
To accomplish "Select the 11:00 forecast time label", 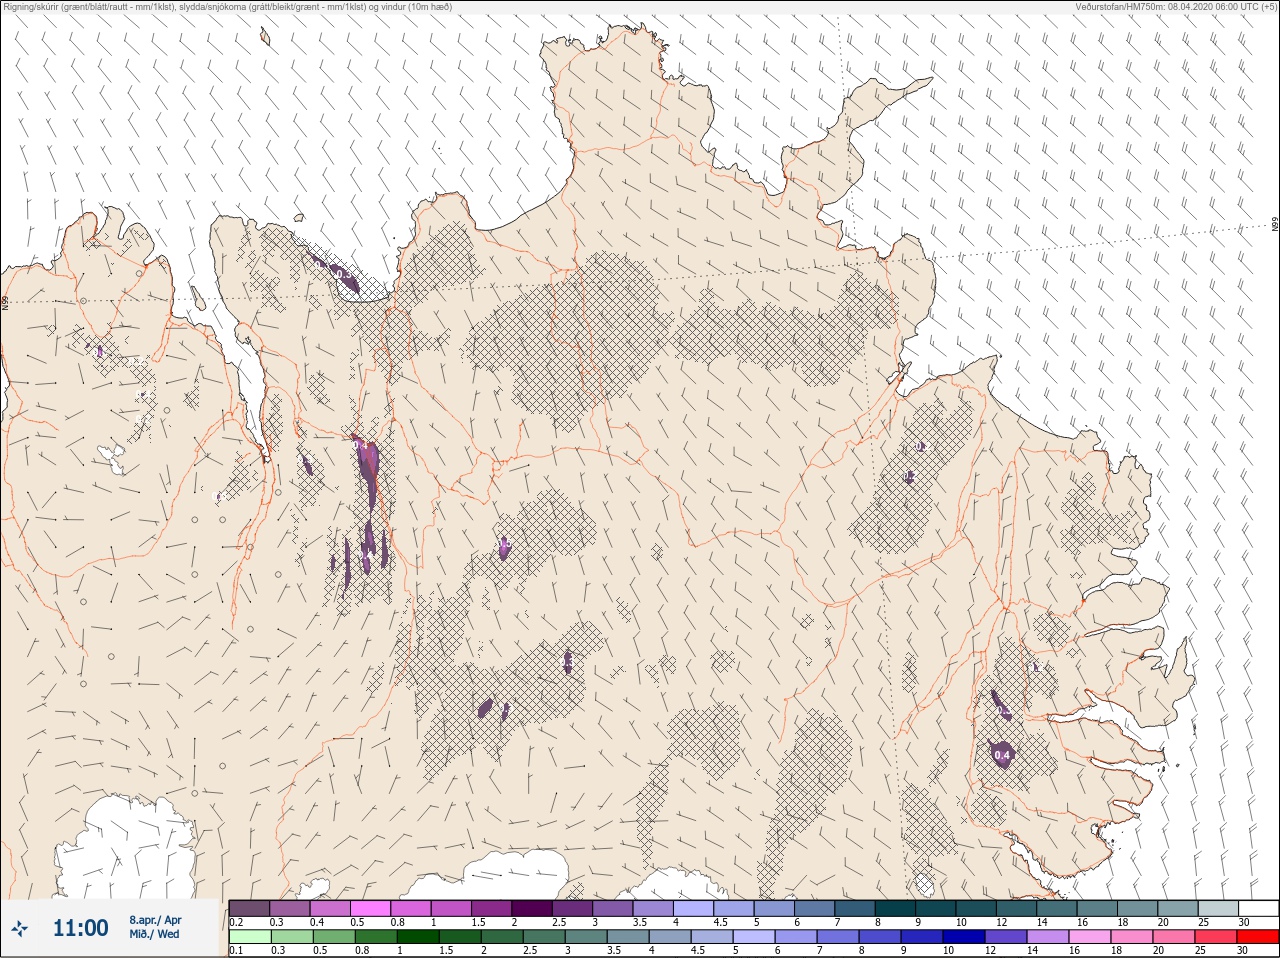I will pos(80,928).
